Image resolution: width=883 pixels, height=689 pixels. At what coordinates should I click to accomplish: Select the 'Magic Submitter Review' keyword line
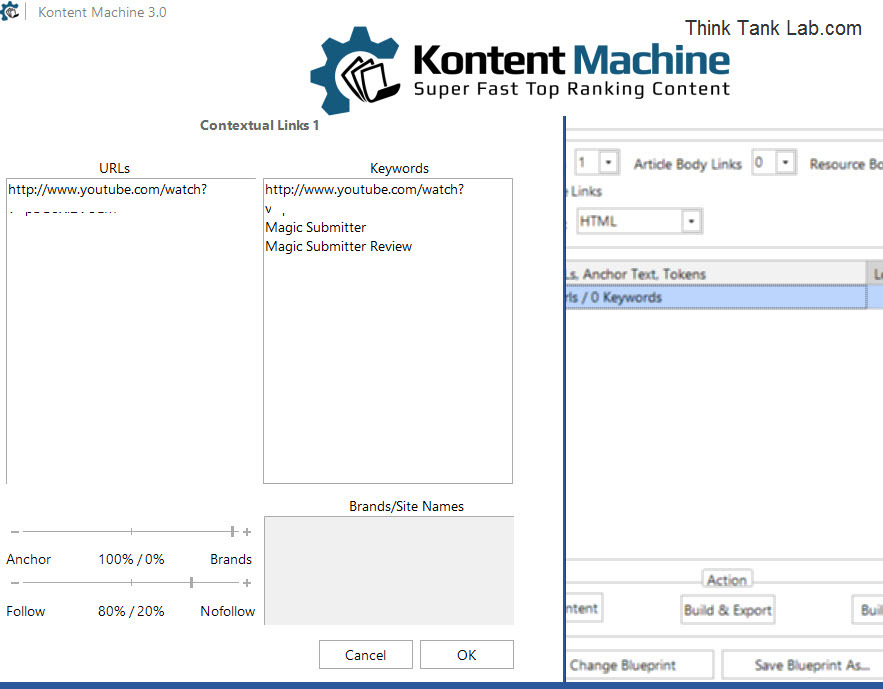338,247
